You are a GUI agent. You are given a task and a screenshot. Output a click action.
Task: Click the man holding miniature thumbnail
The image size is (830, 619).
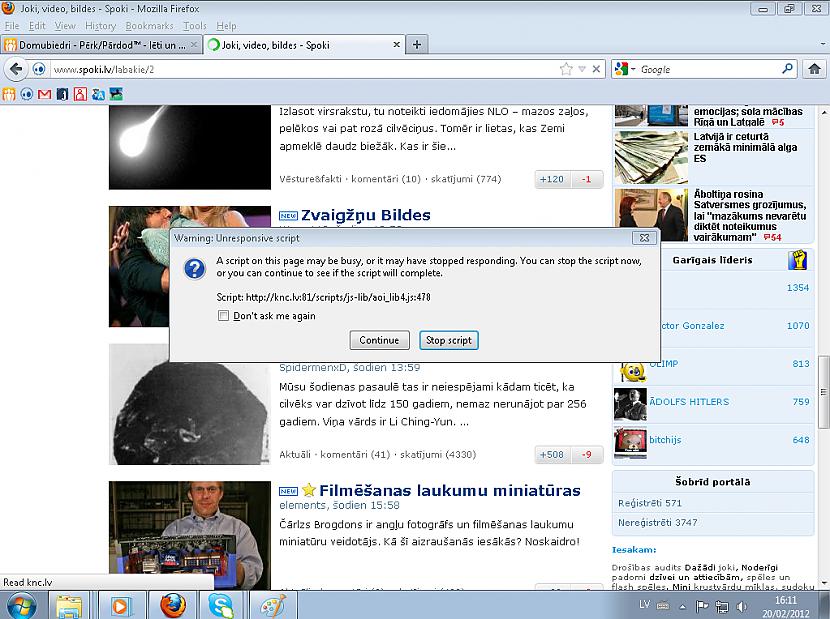(x=190, y=535)
